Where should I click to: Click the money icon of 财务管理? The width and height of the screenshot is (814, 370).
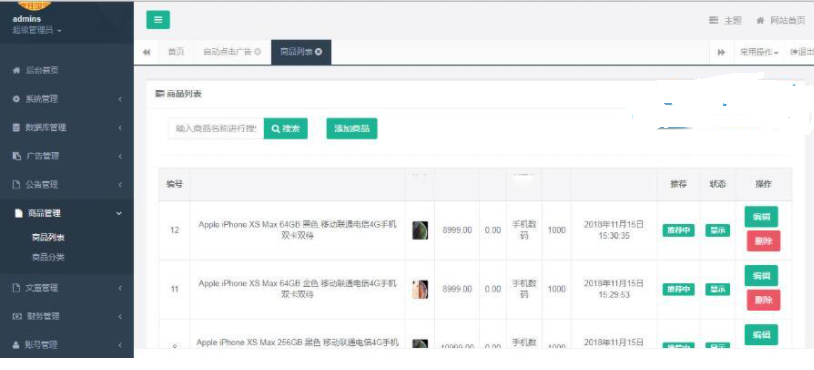point(16,316)
